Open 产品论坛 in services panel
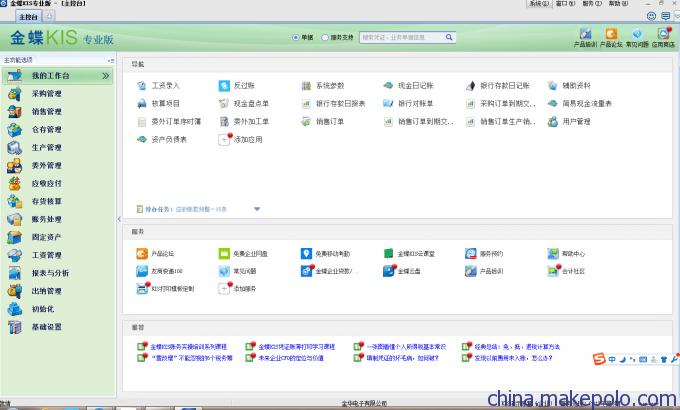This screenshot has height=410, width=680. click(x=155, y=253)
